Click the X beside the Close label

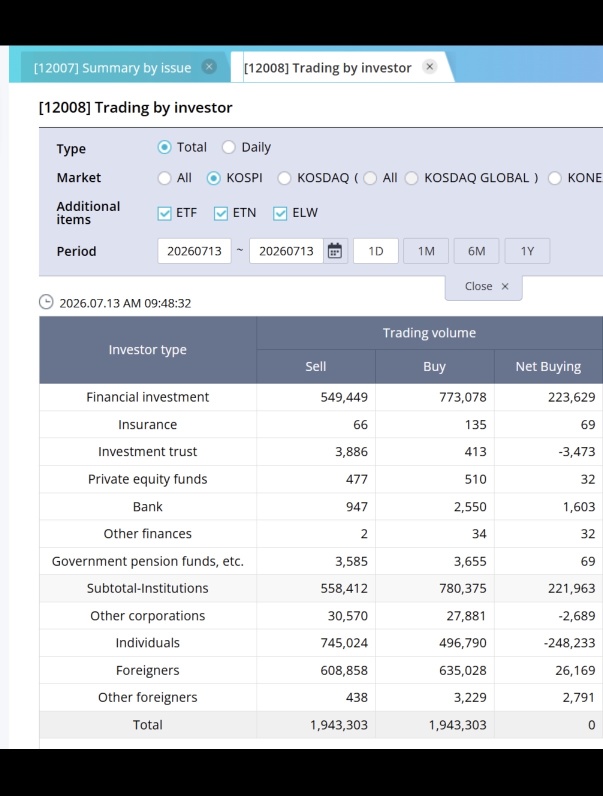(x=505, y=286)
